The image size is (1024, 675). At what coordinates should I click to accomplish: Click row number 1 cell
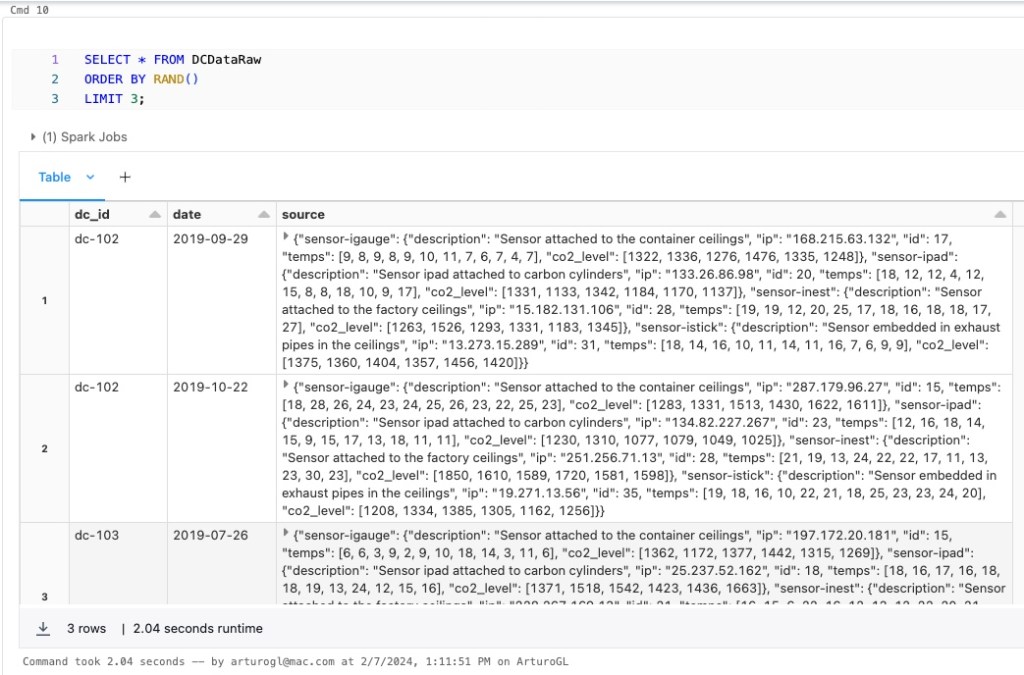[x=44, y=300]
